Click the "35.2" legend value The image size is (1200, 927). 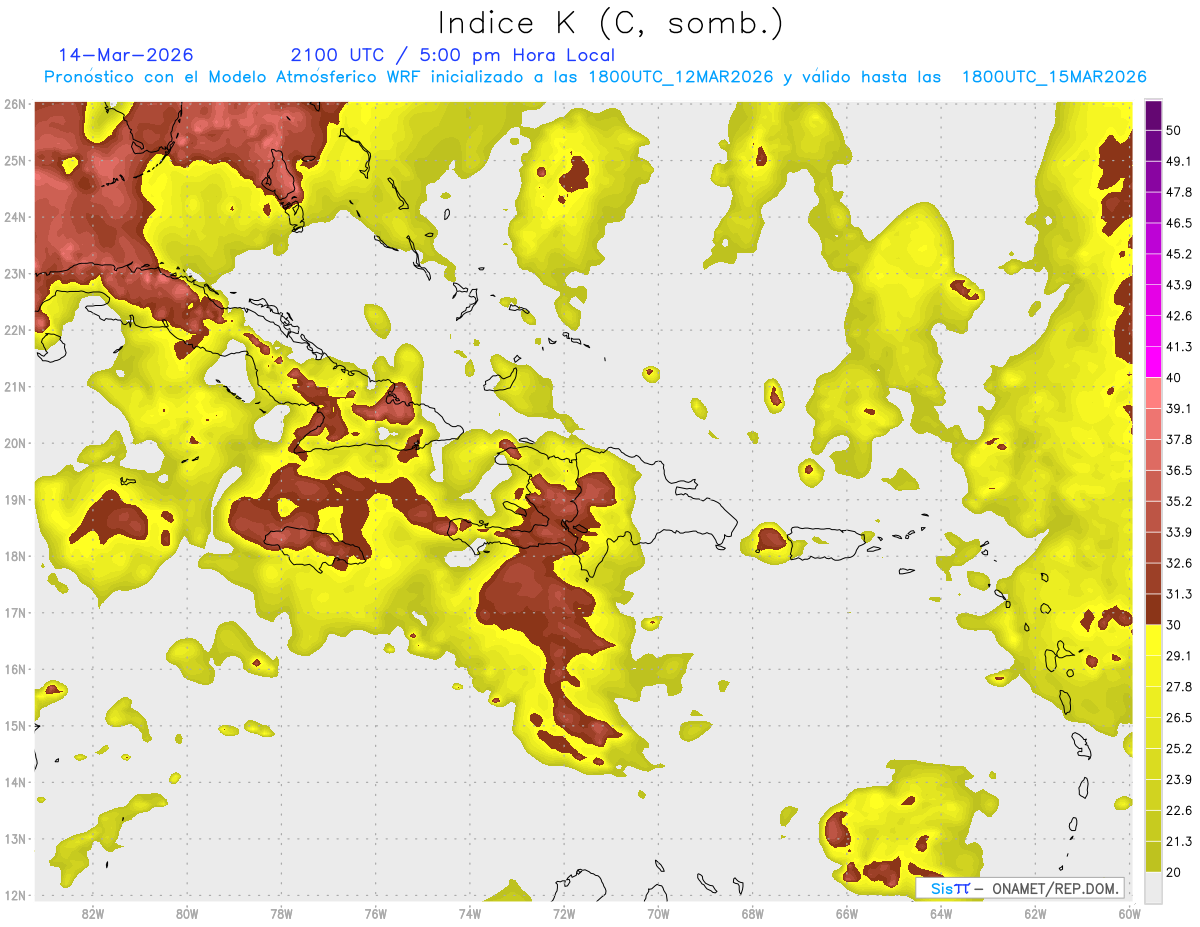[1179, 501]
